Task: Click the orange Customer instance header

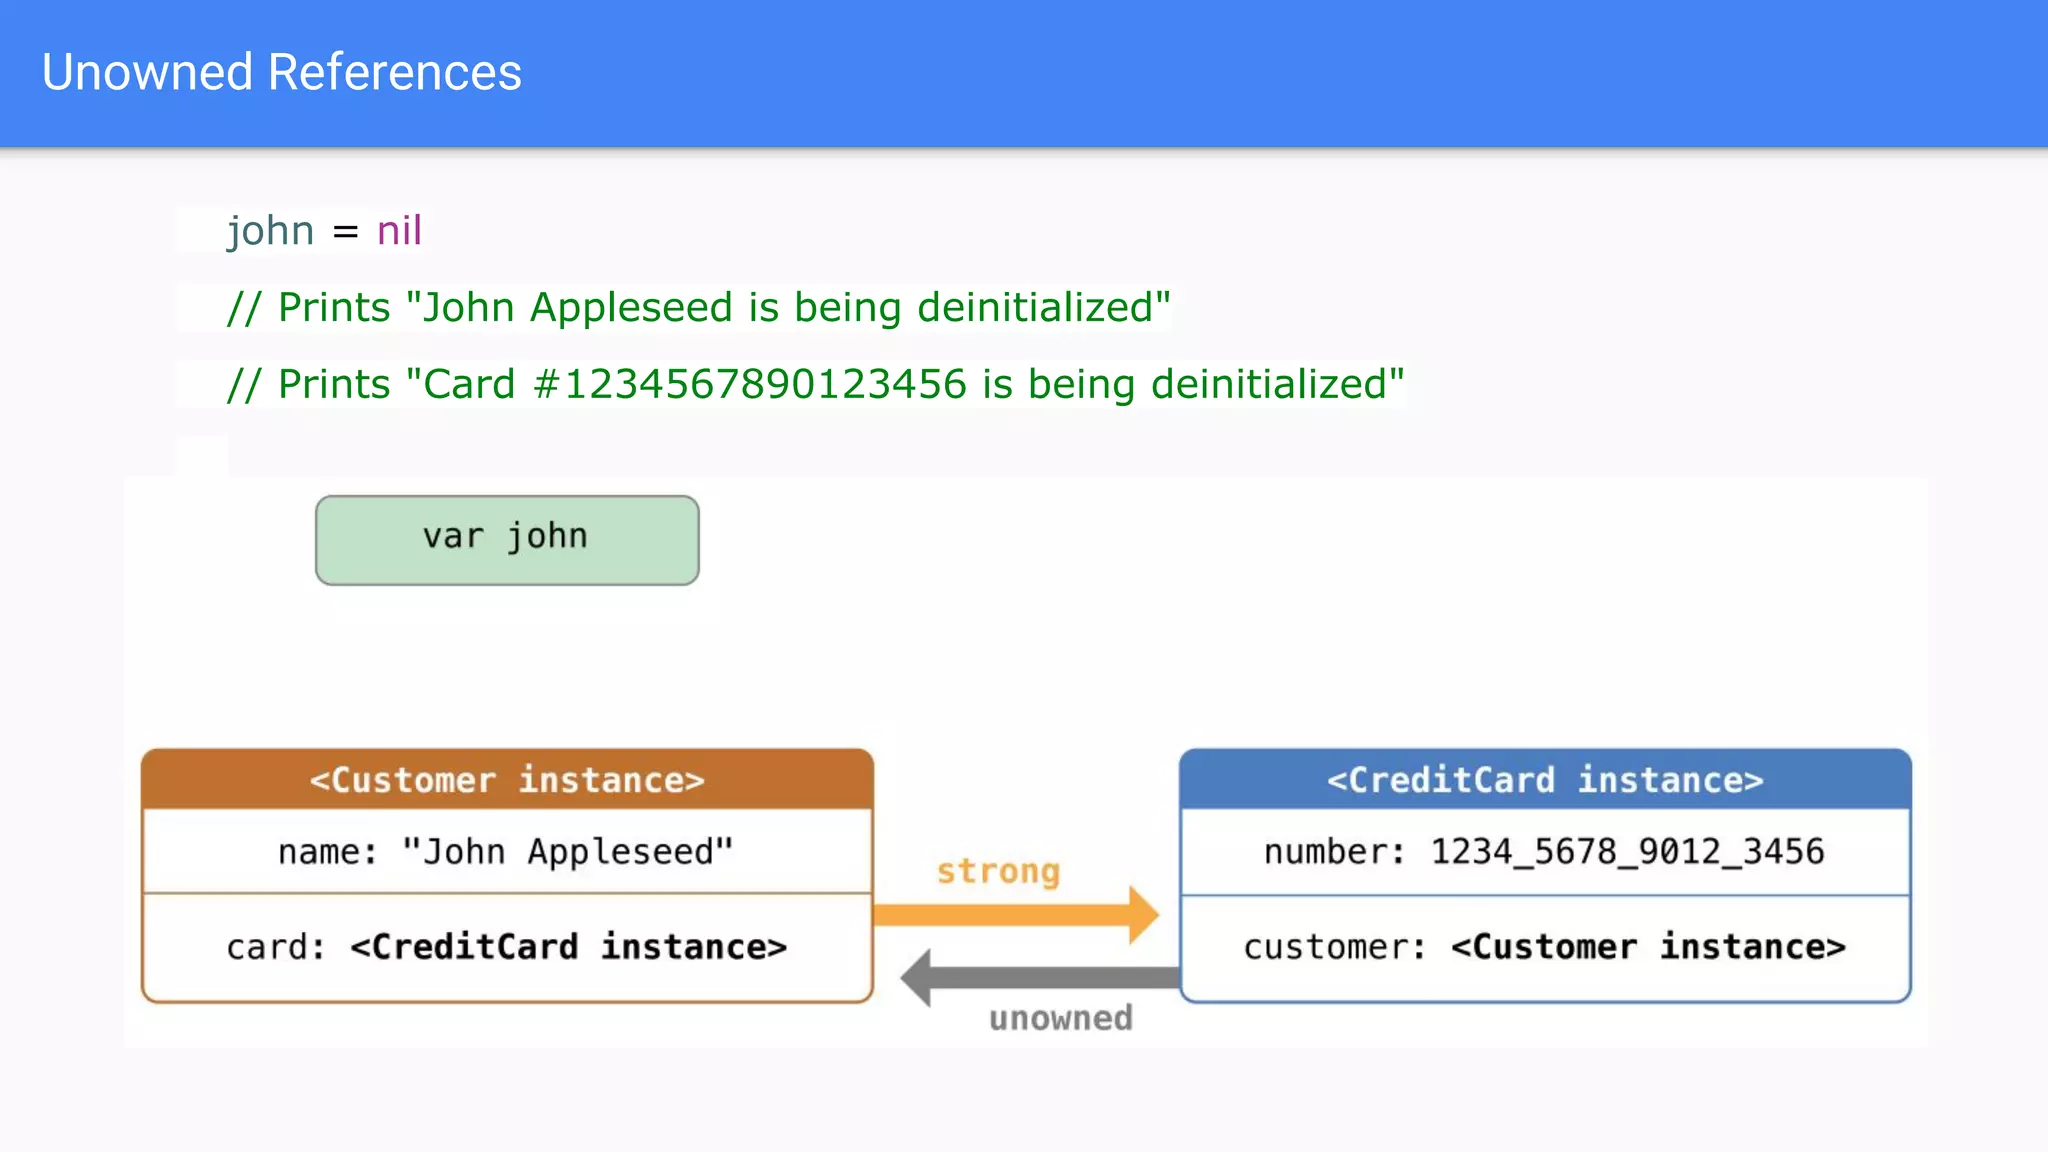Action: click(x=507, y=779)
